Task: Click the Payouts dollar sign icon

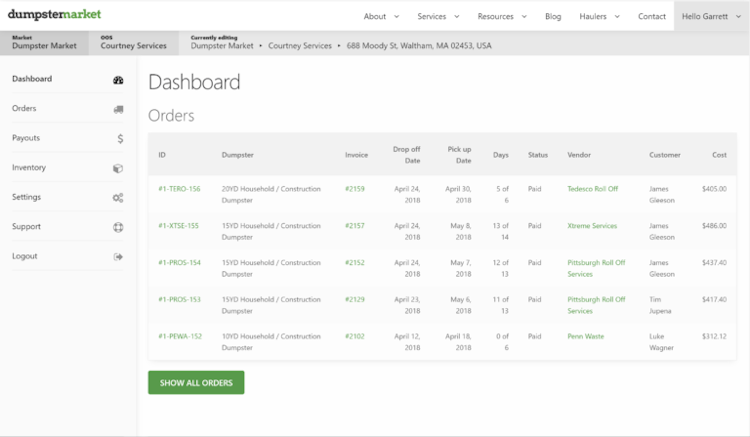Action: click(120, 139)
